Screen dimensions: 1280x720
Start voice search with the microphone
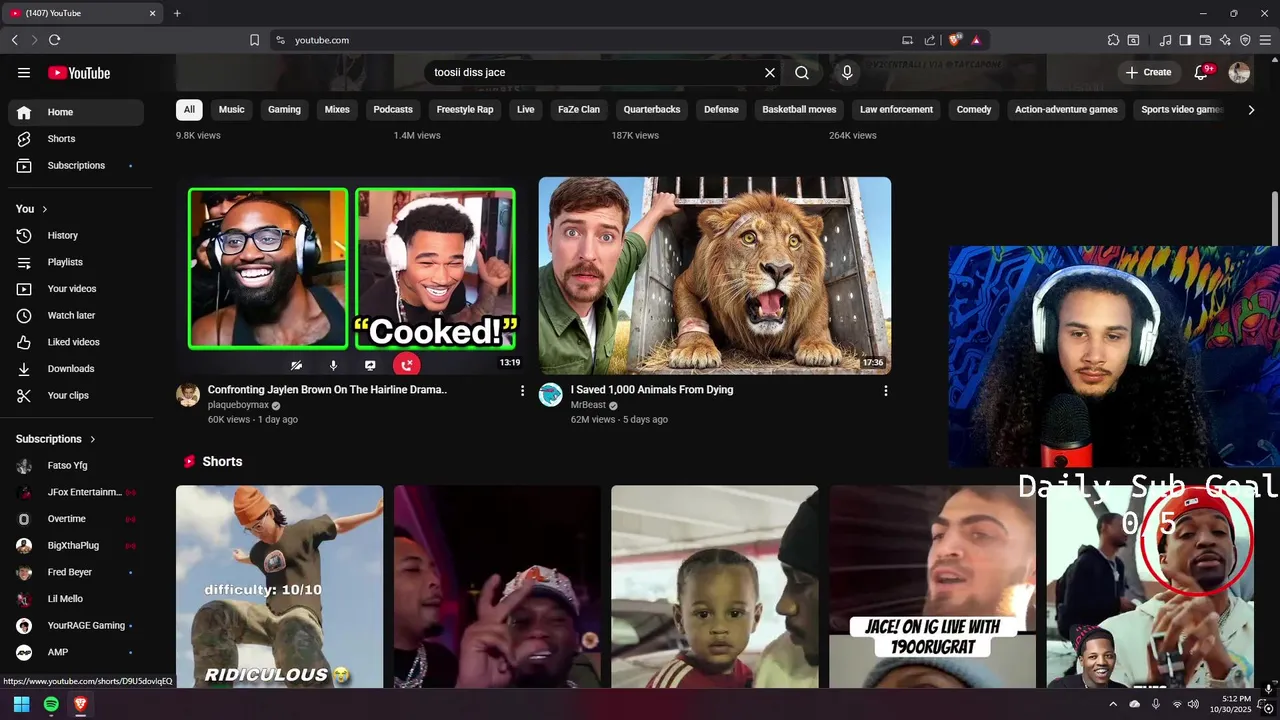click(847, 73)
